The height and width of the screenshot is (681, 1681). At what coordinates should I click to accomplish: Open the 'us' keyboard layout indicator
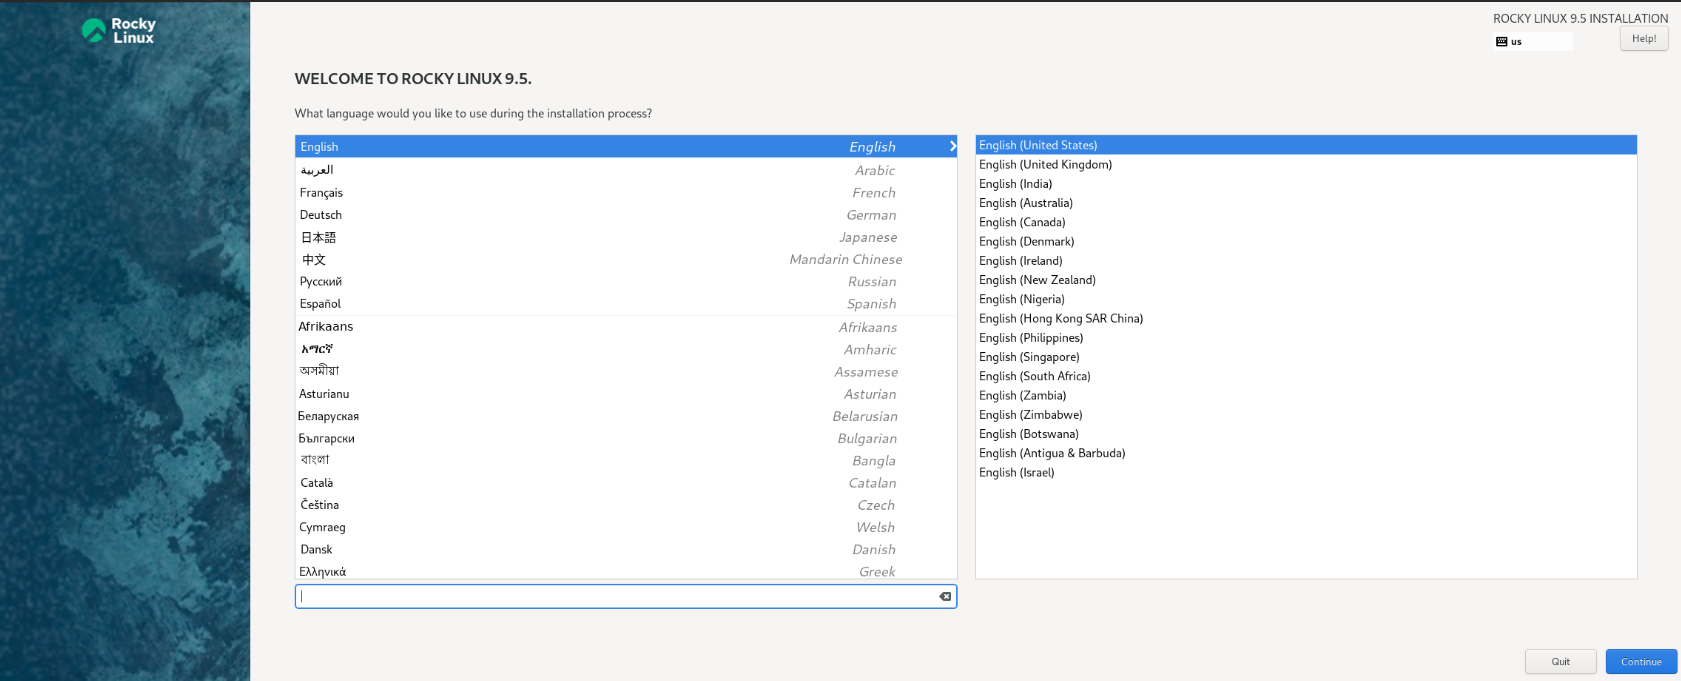pyautogui.click(x=1533, y=42)
